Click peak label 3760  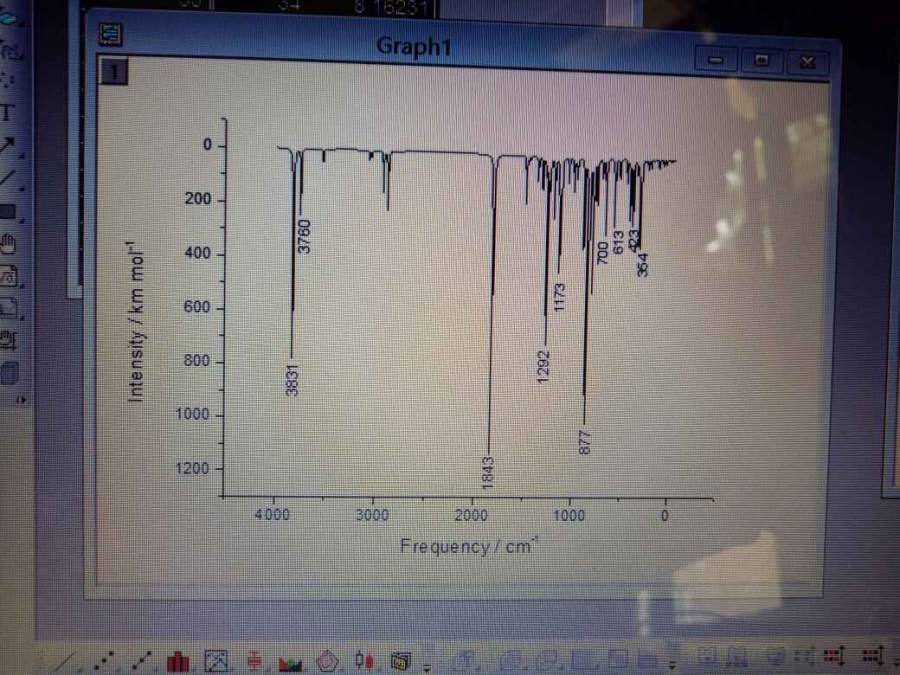click(x=304, y=236)
